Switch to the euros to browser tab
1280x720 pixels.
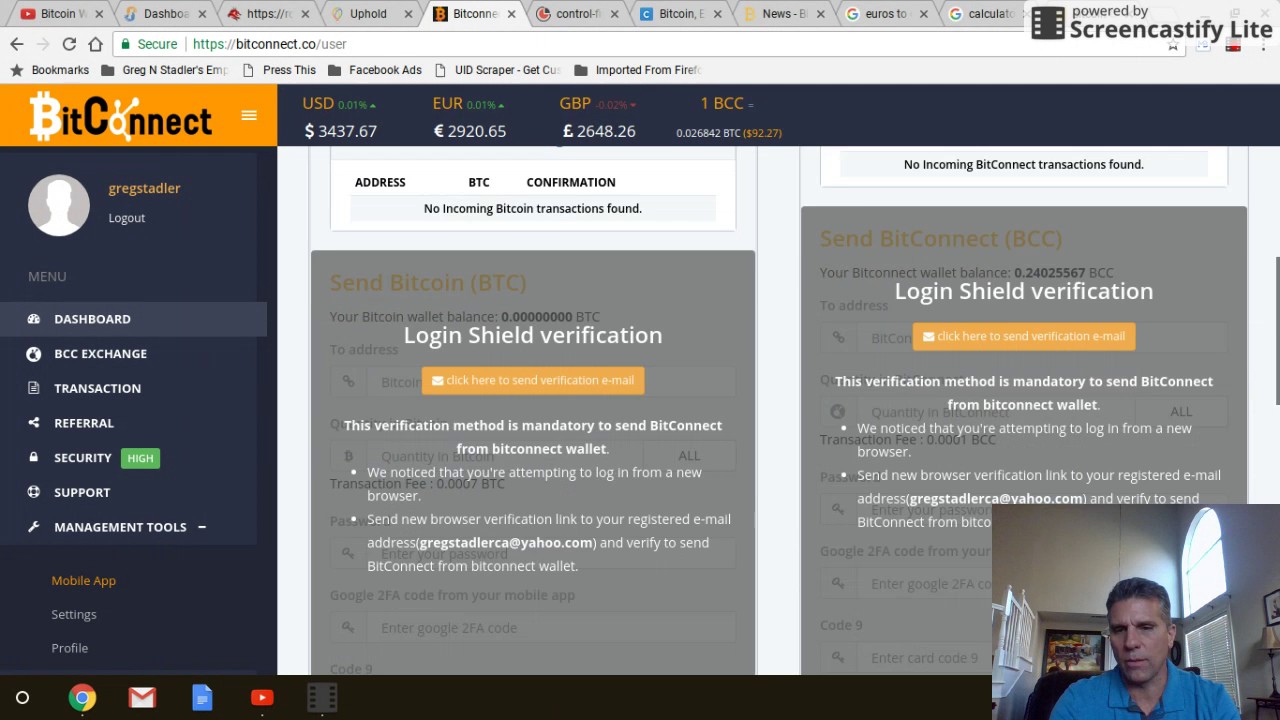click(885, 14)
